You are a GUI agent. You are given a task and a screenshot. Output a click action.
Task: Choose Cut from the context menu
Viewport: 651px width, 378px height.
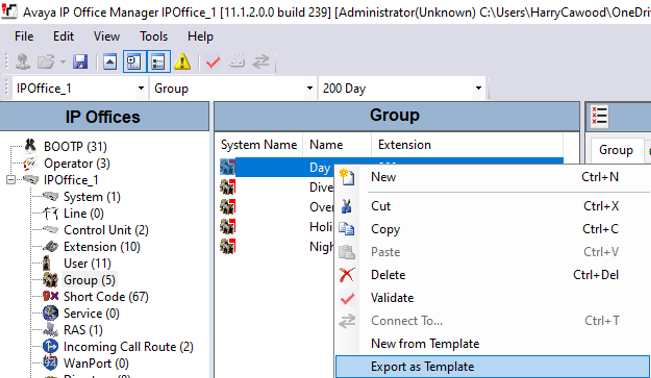(492, 206)
